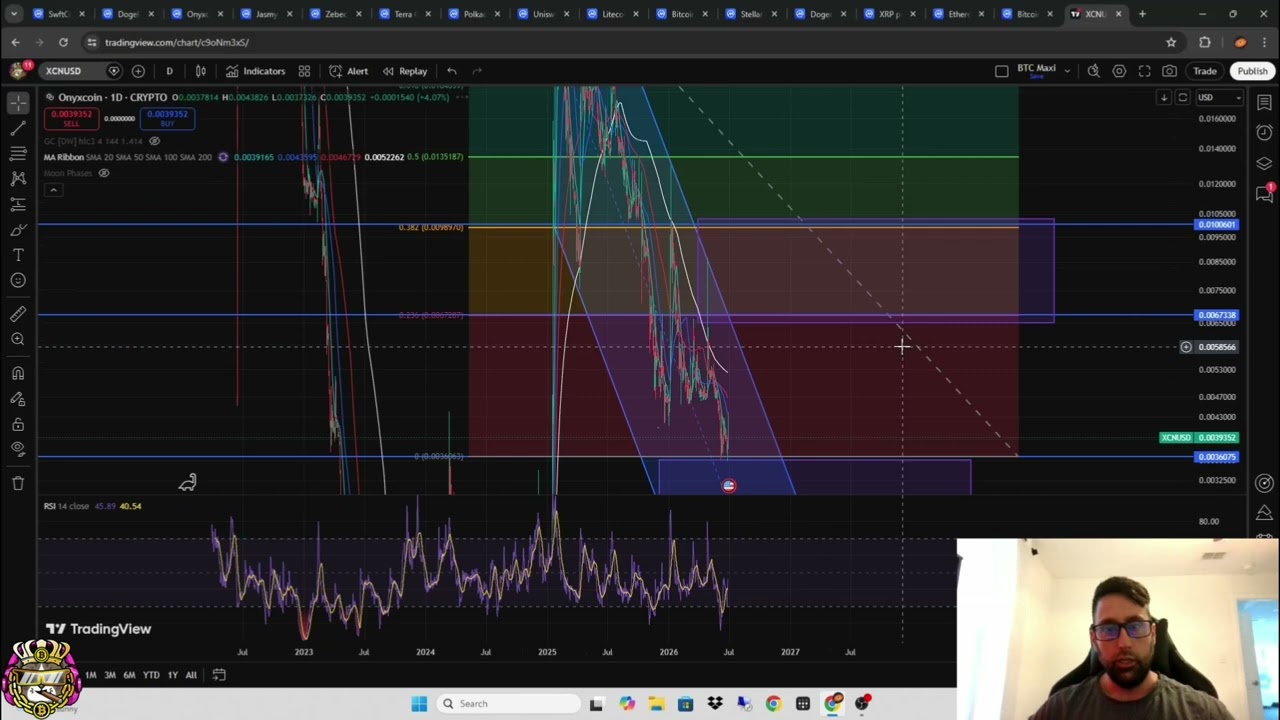Select the 3M date range

[110, 675]
